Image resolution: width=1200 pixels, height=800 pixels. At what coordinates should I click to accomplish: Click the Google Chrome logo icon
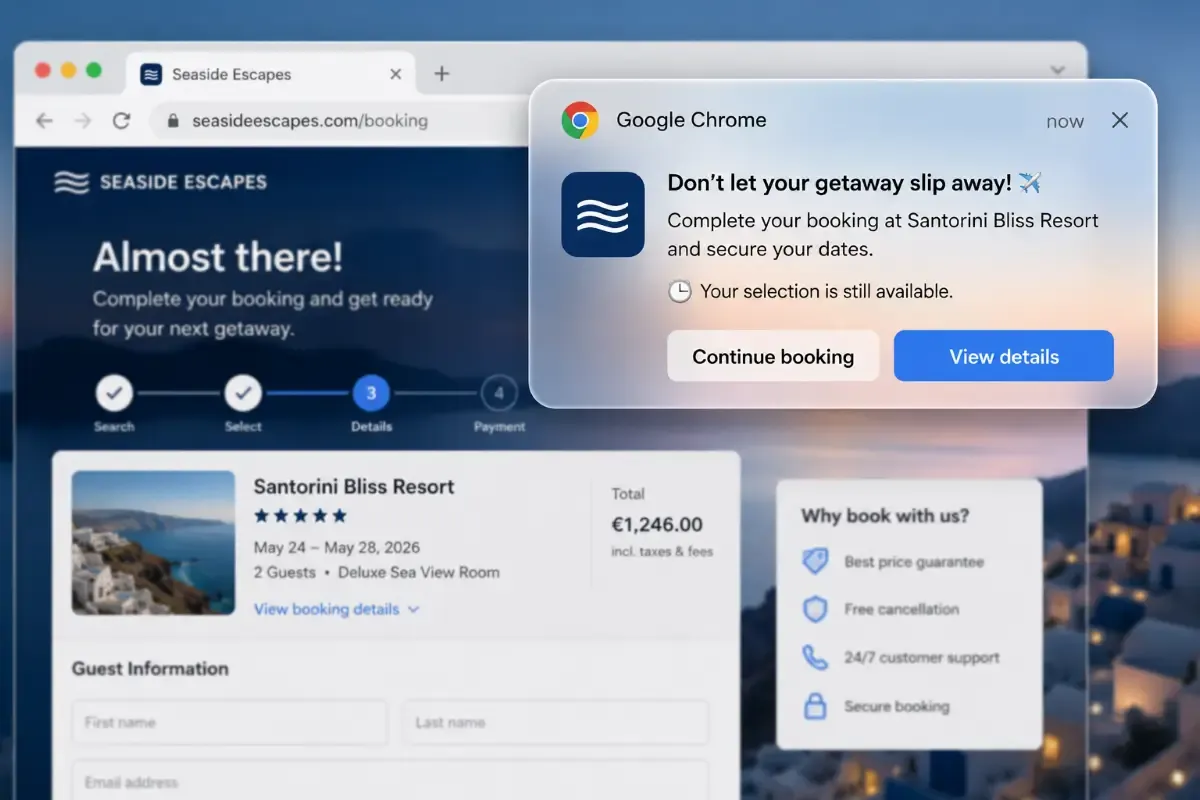[580, 120]
